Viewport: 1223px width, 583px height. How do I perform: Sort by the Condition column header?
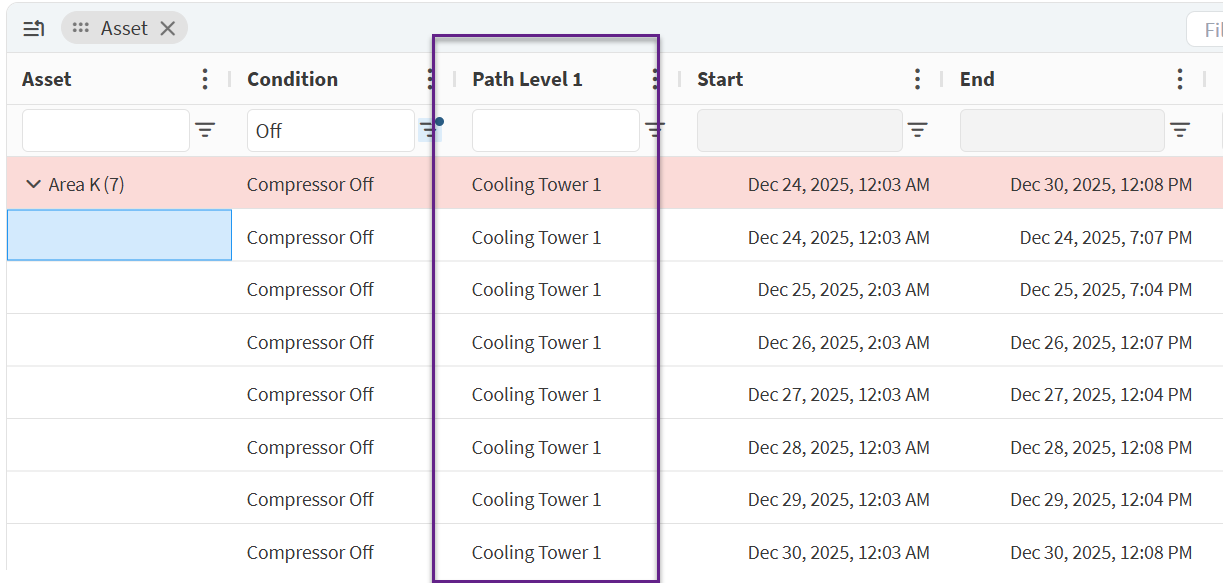click(x=292, y=79)
